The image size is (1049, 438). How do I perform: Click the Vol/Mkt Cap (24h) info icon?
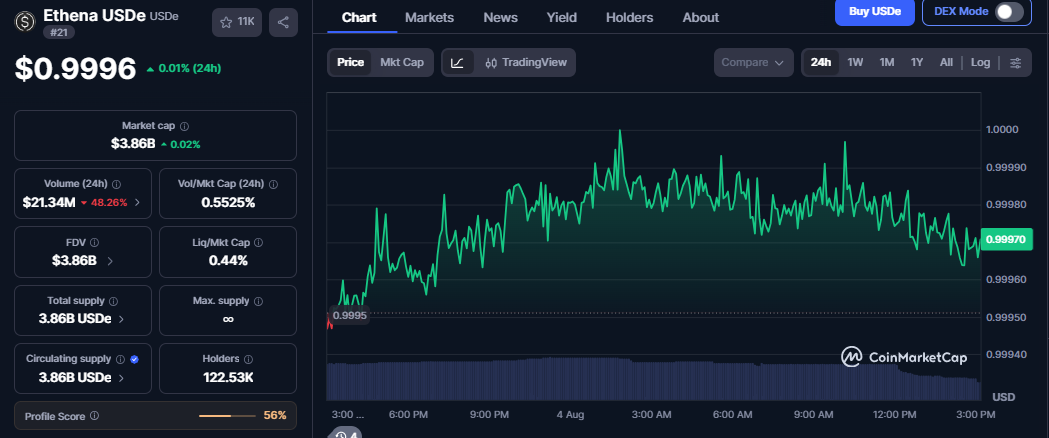pos(274,184)
